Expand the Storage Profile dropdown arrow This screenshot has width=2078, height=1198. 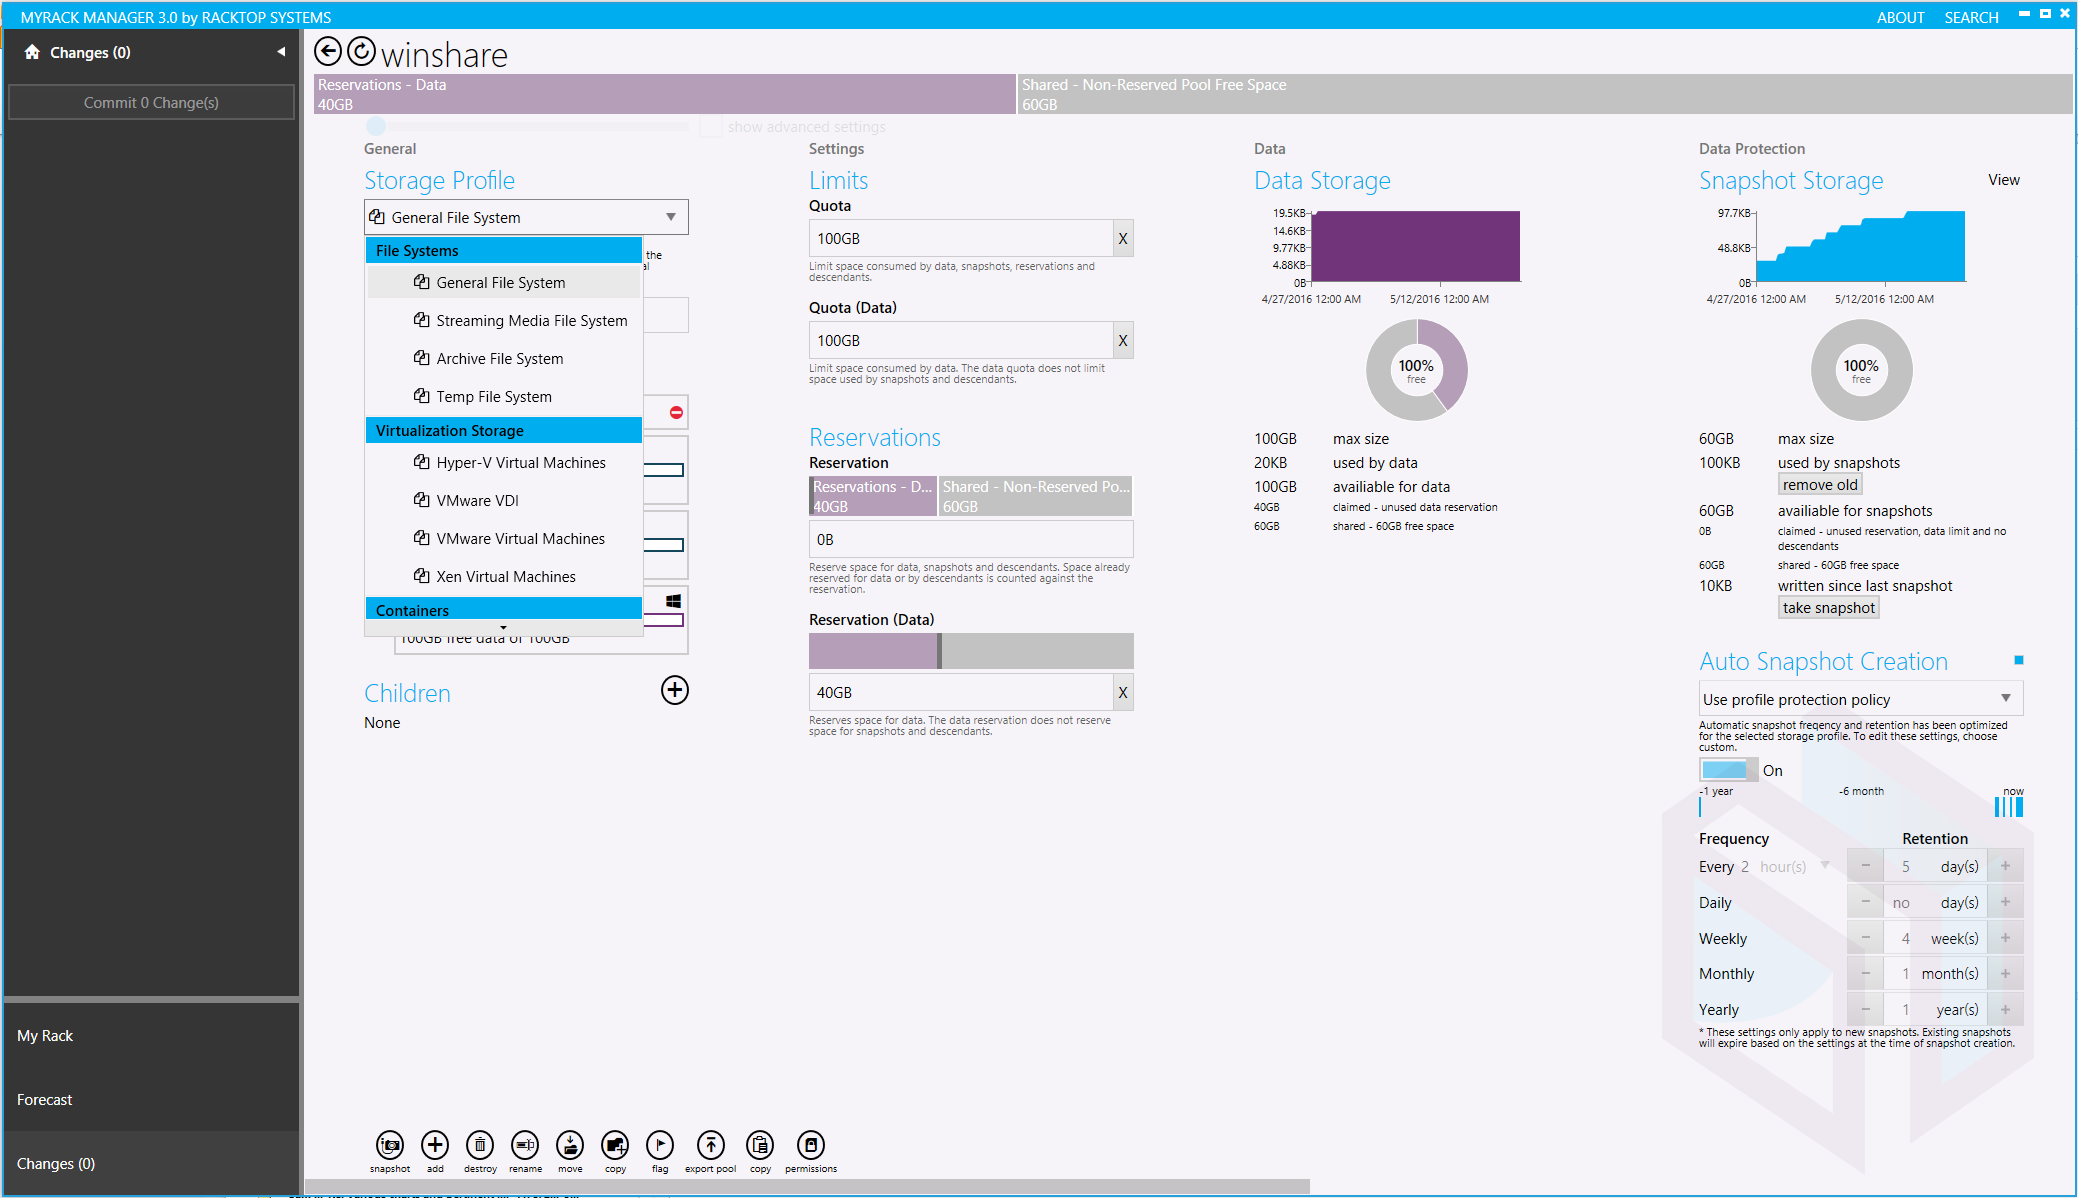click(x=671, y=217)
